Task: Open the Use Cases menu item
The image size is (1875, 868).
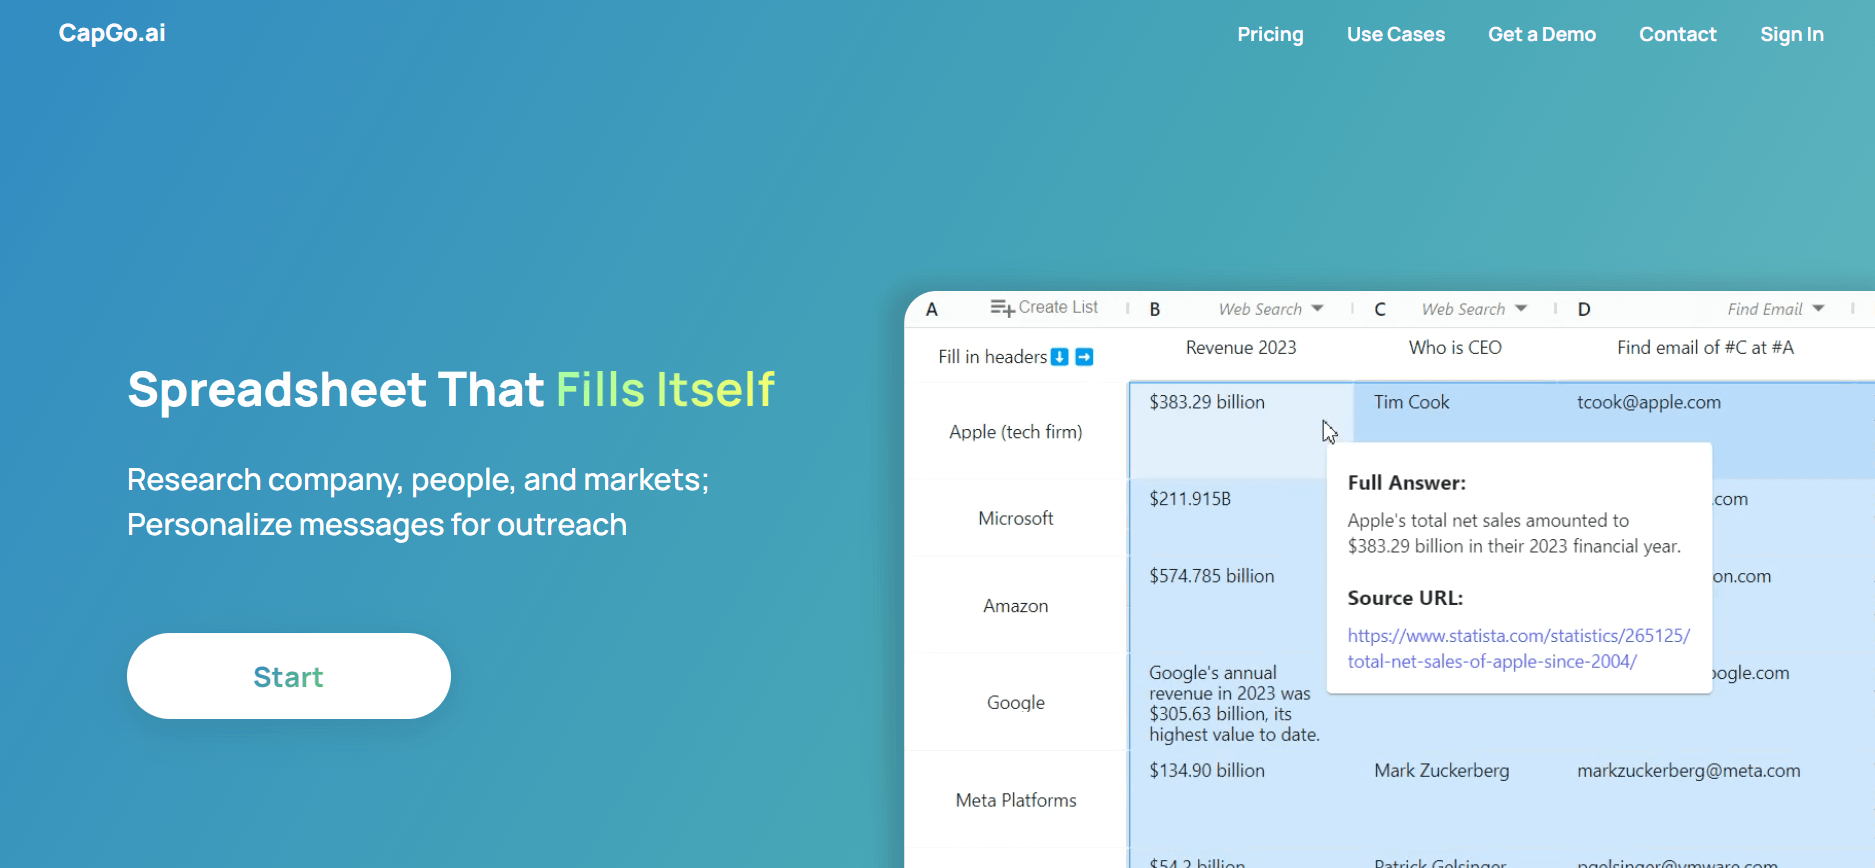Action: click(x=1395, y=34)
